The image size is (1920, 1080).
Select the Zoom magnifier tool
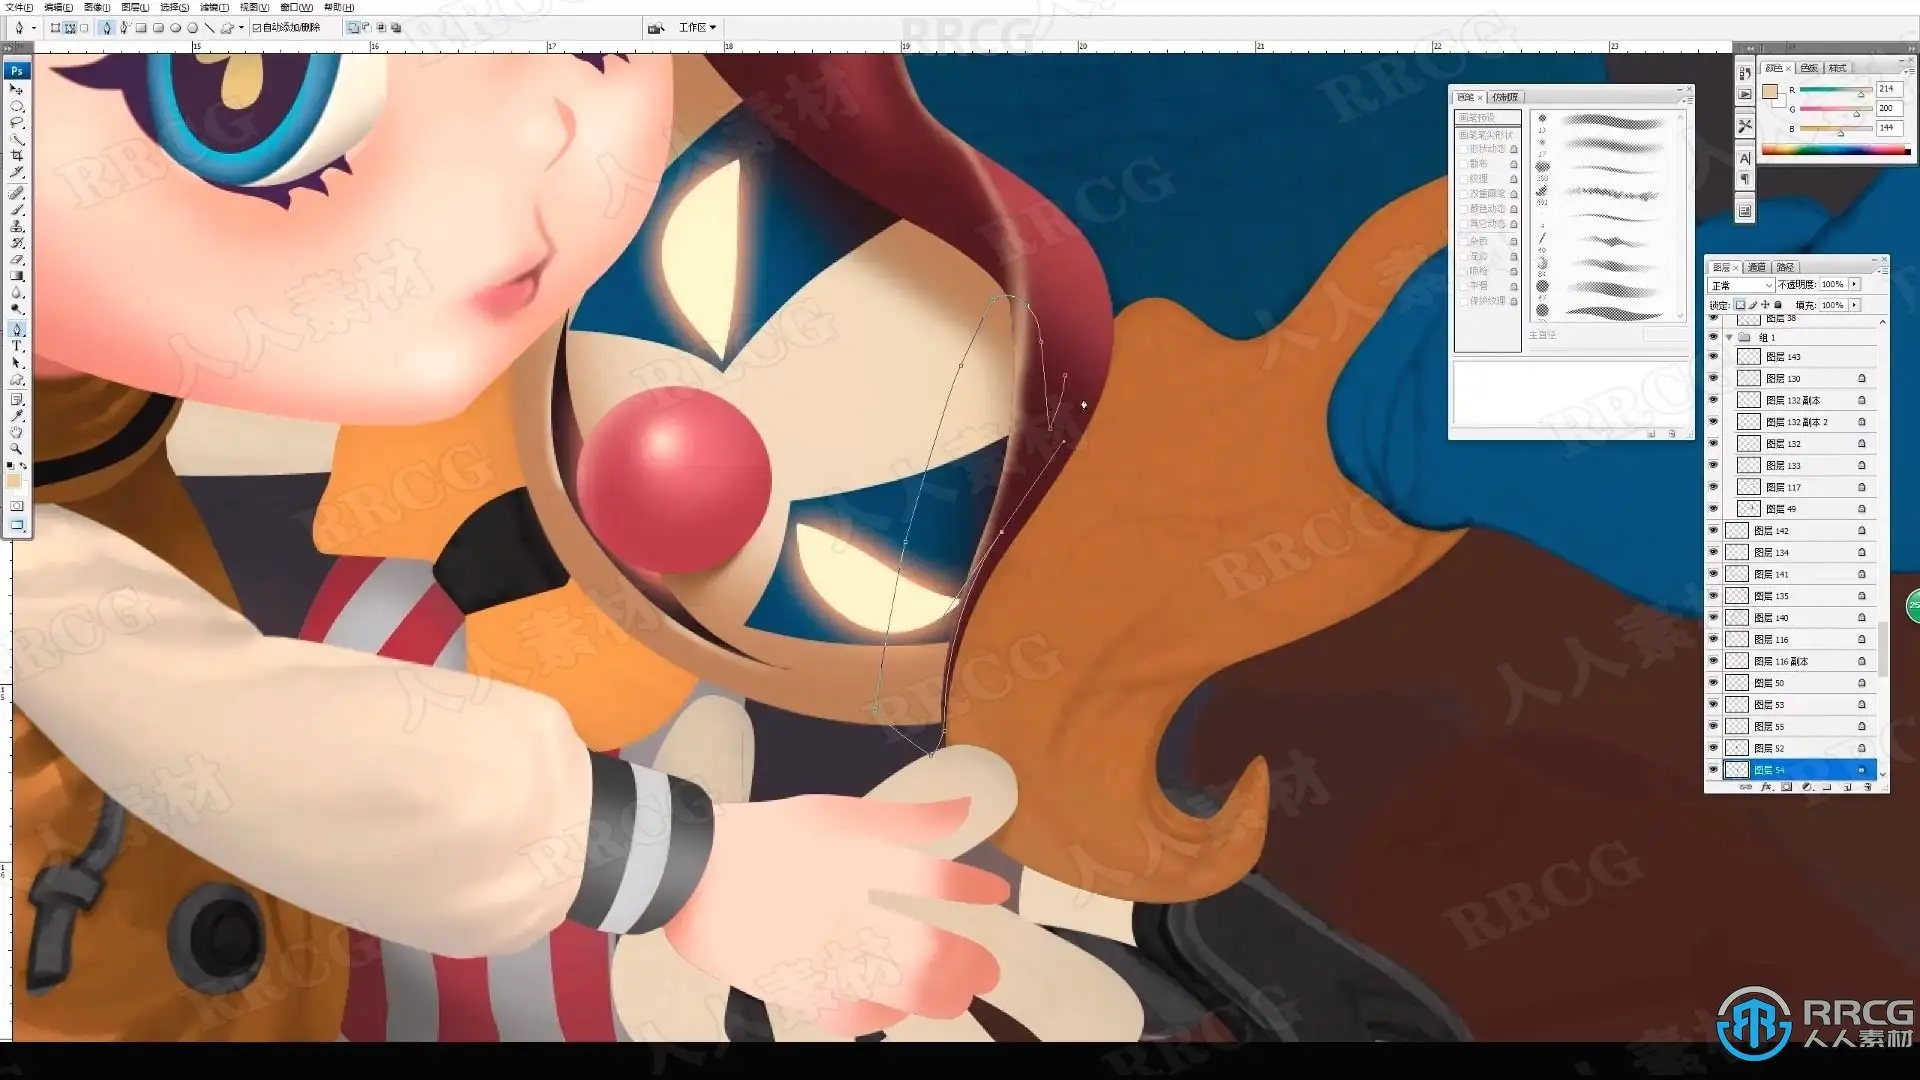(x=16, y=449)
